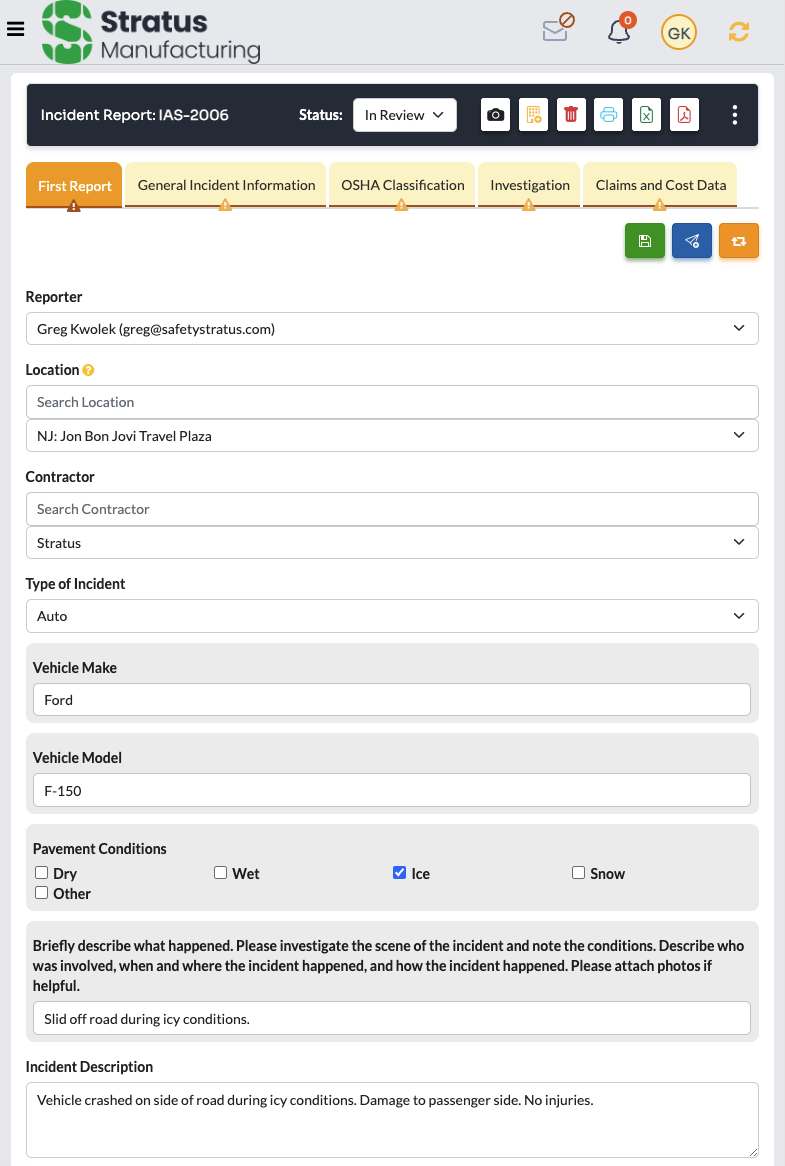785x1166 pixels.
Task: Print the incident report via printer icon
Action: [608, 115]
